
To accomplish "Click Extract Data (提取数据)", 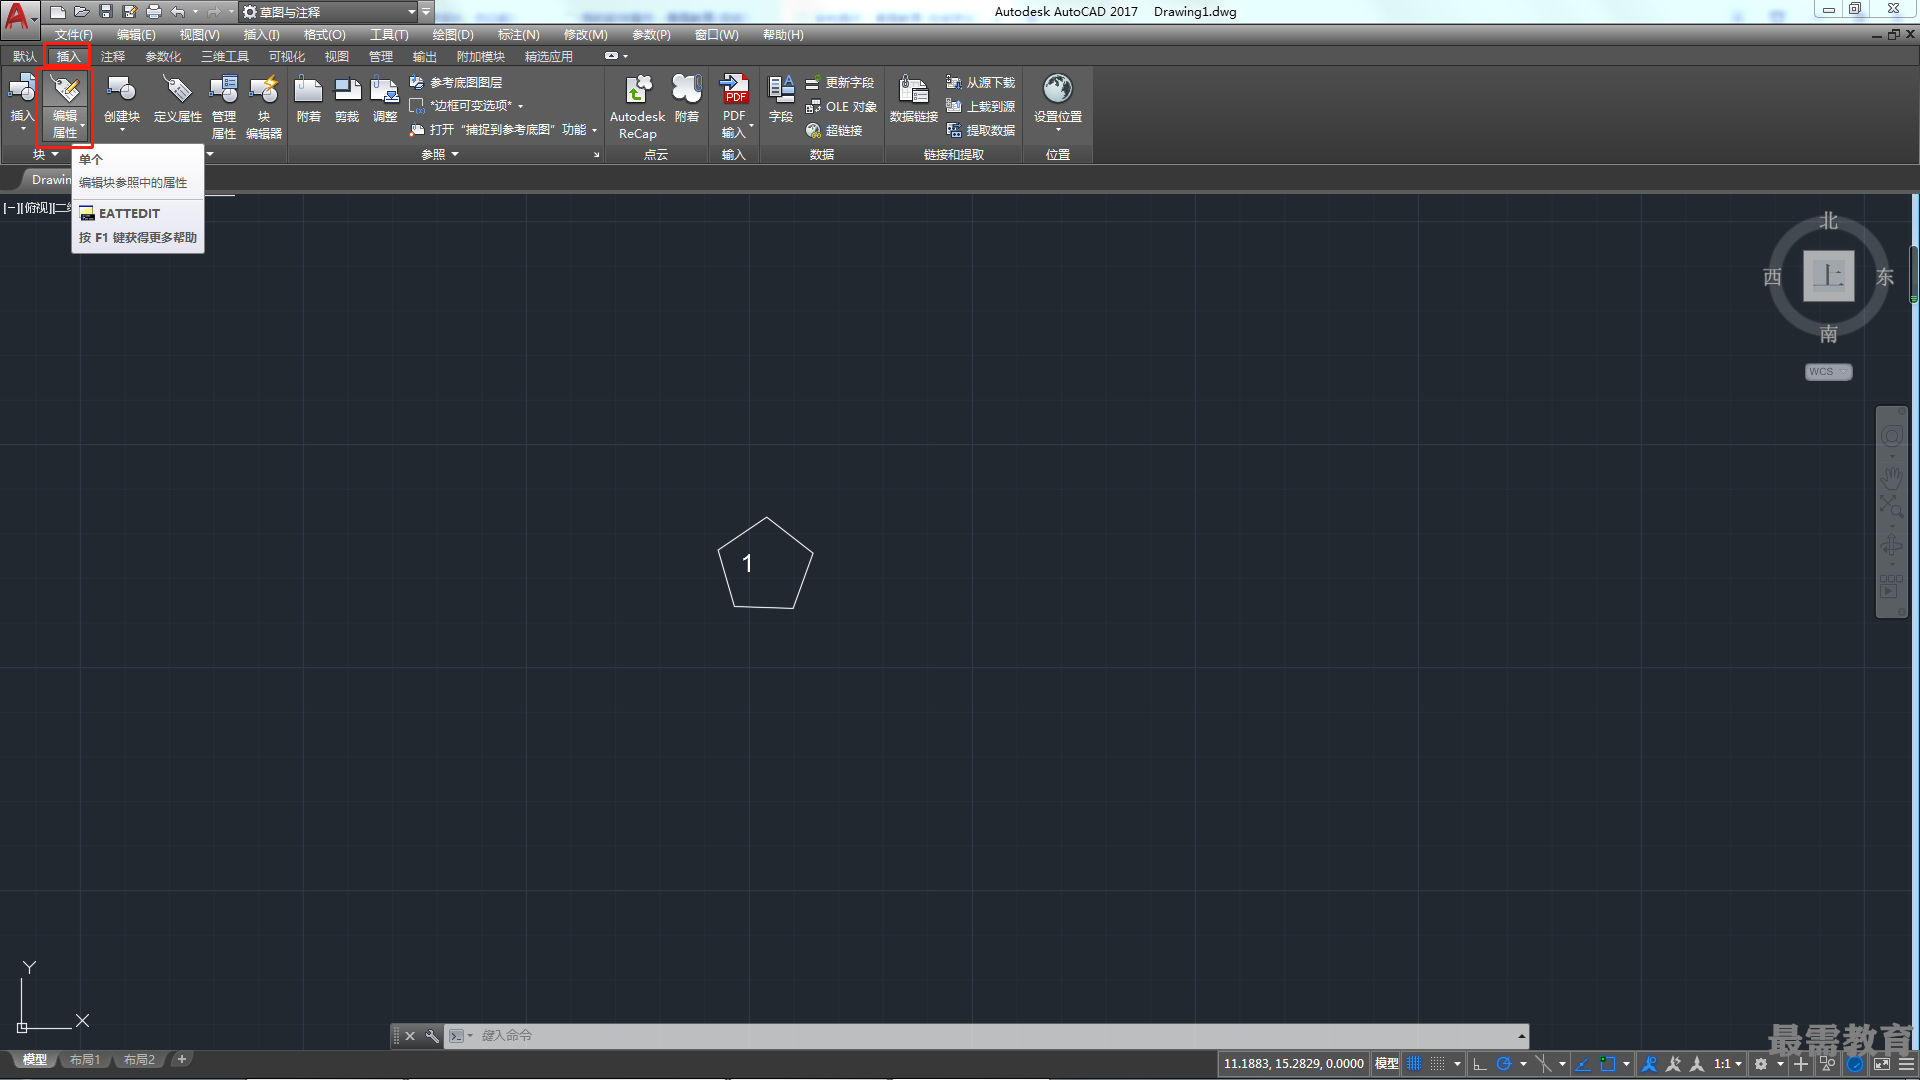I will point(981,131).
